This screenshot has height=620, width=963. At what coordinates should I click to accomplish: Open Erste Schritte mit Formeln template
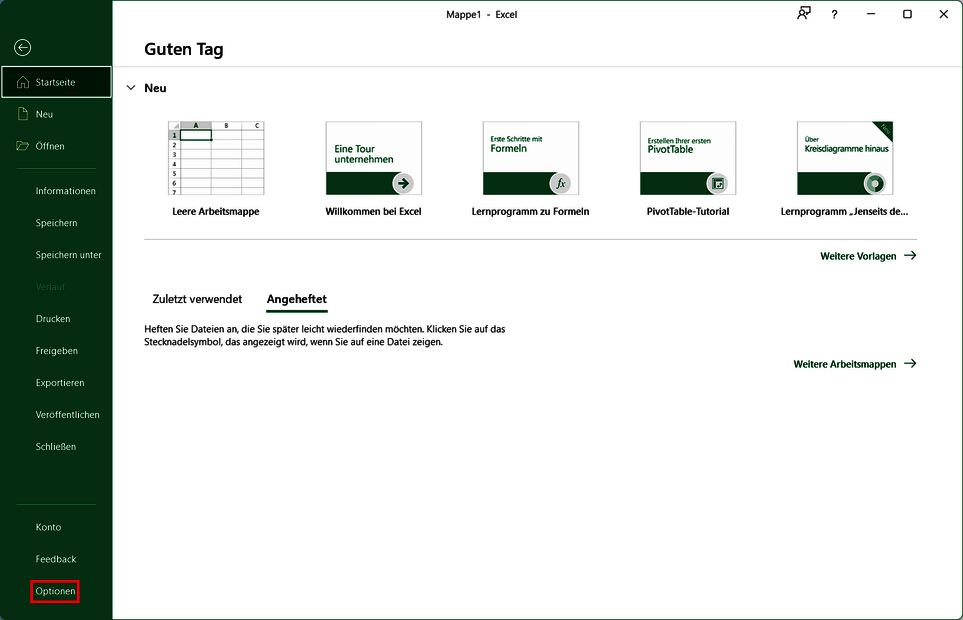531,158
